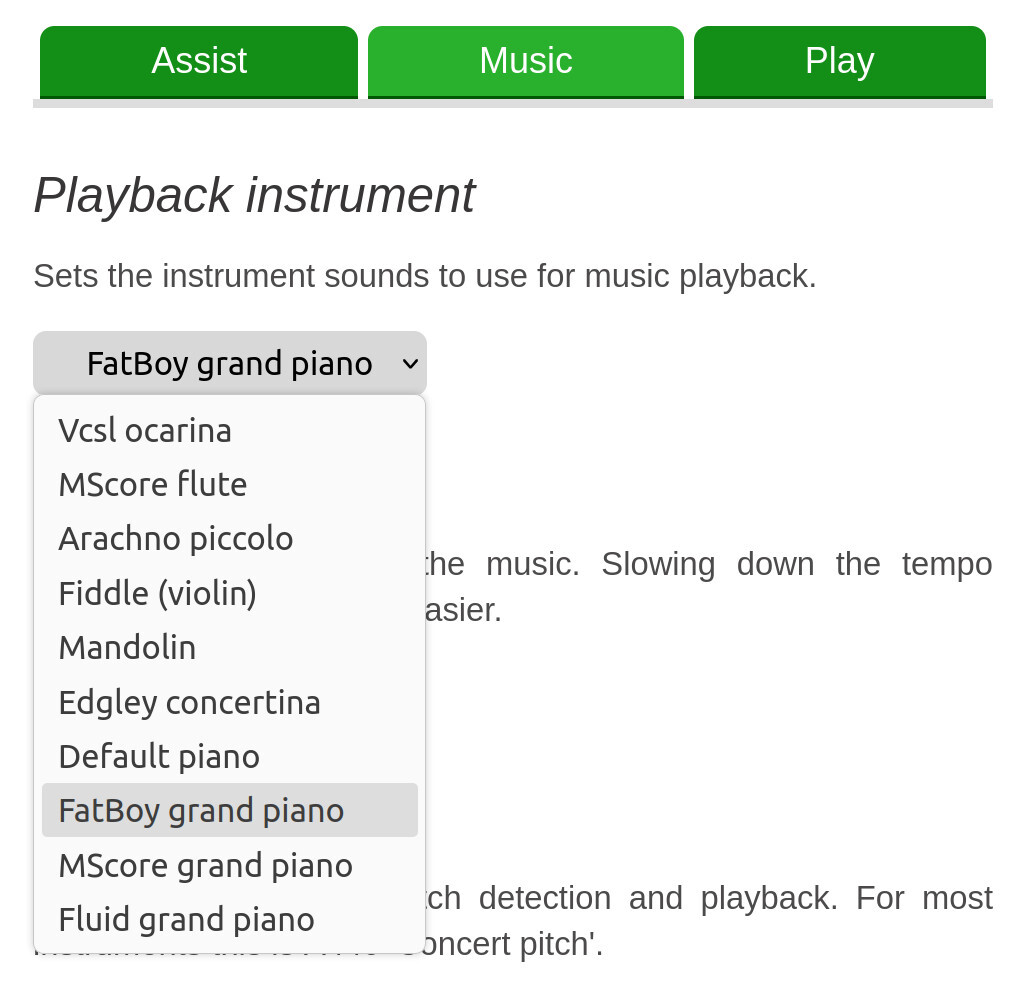Choose MScore flute instrument option
Image resolution: width=1024 pixels, height=988 pixels.
[153, 484]
